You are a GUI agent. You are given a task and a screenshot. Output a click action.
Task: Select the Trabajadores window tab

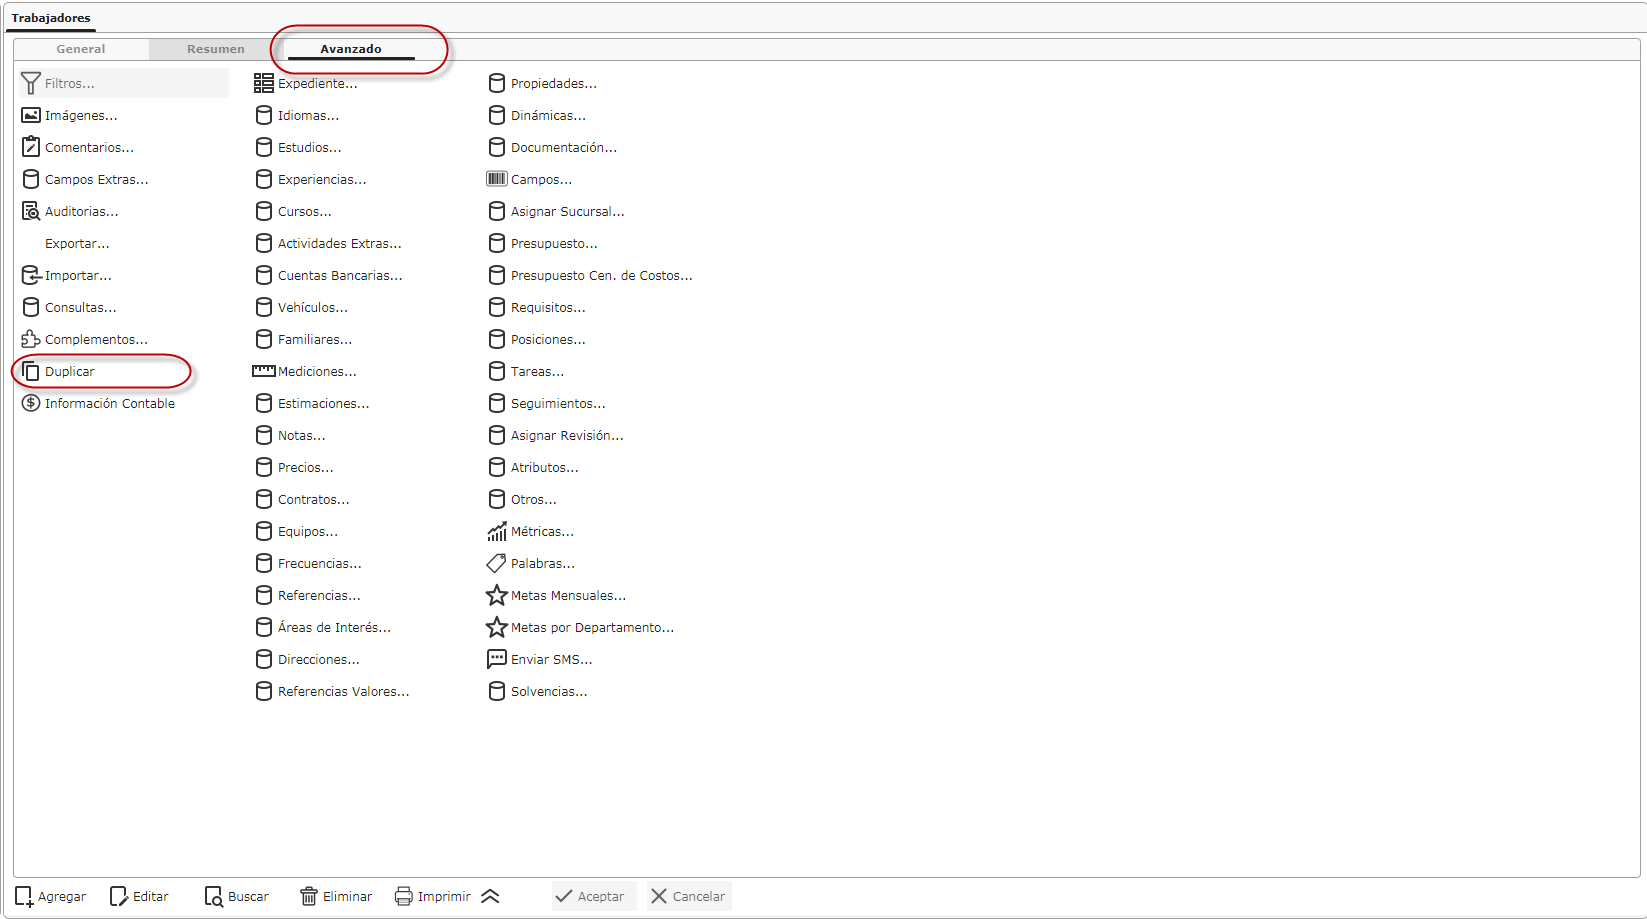[51, 18]
